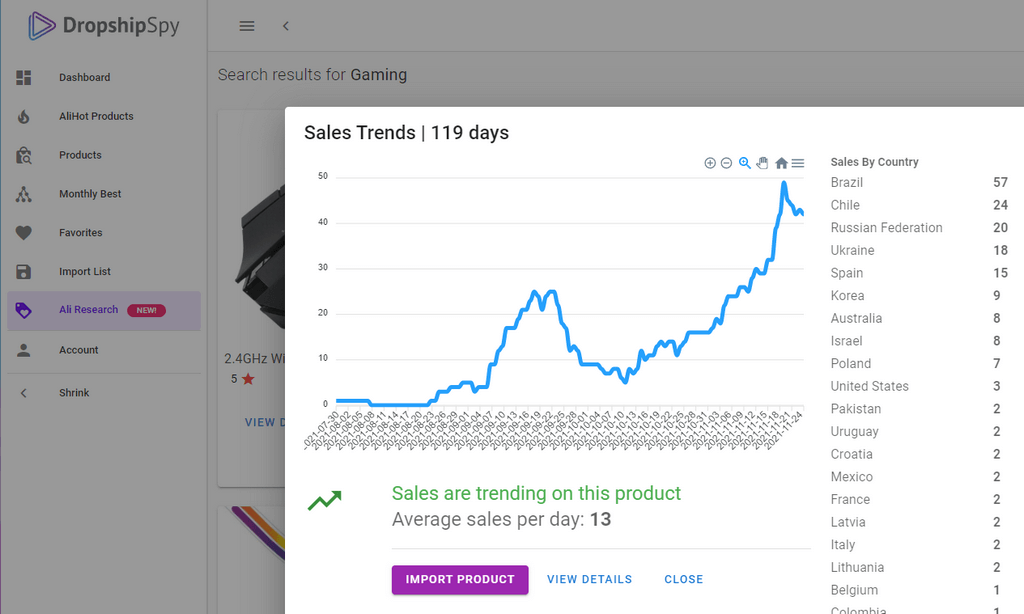The width and height of the screenshot is (1024, 614).
Task: Click the IMPORT PRODUCT button
Action: pyautogui.click(x=459, y=580)
